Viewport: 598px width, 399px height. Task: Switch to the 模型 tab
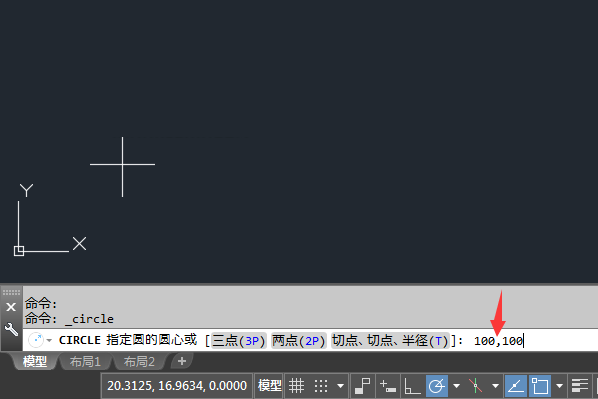coord(35,361)
